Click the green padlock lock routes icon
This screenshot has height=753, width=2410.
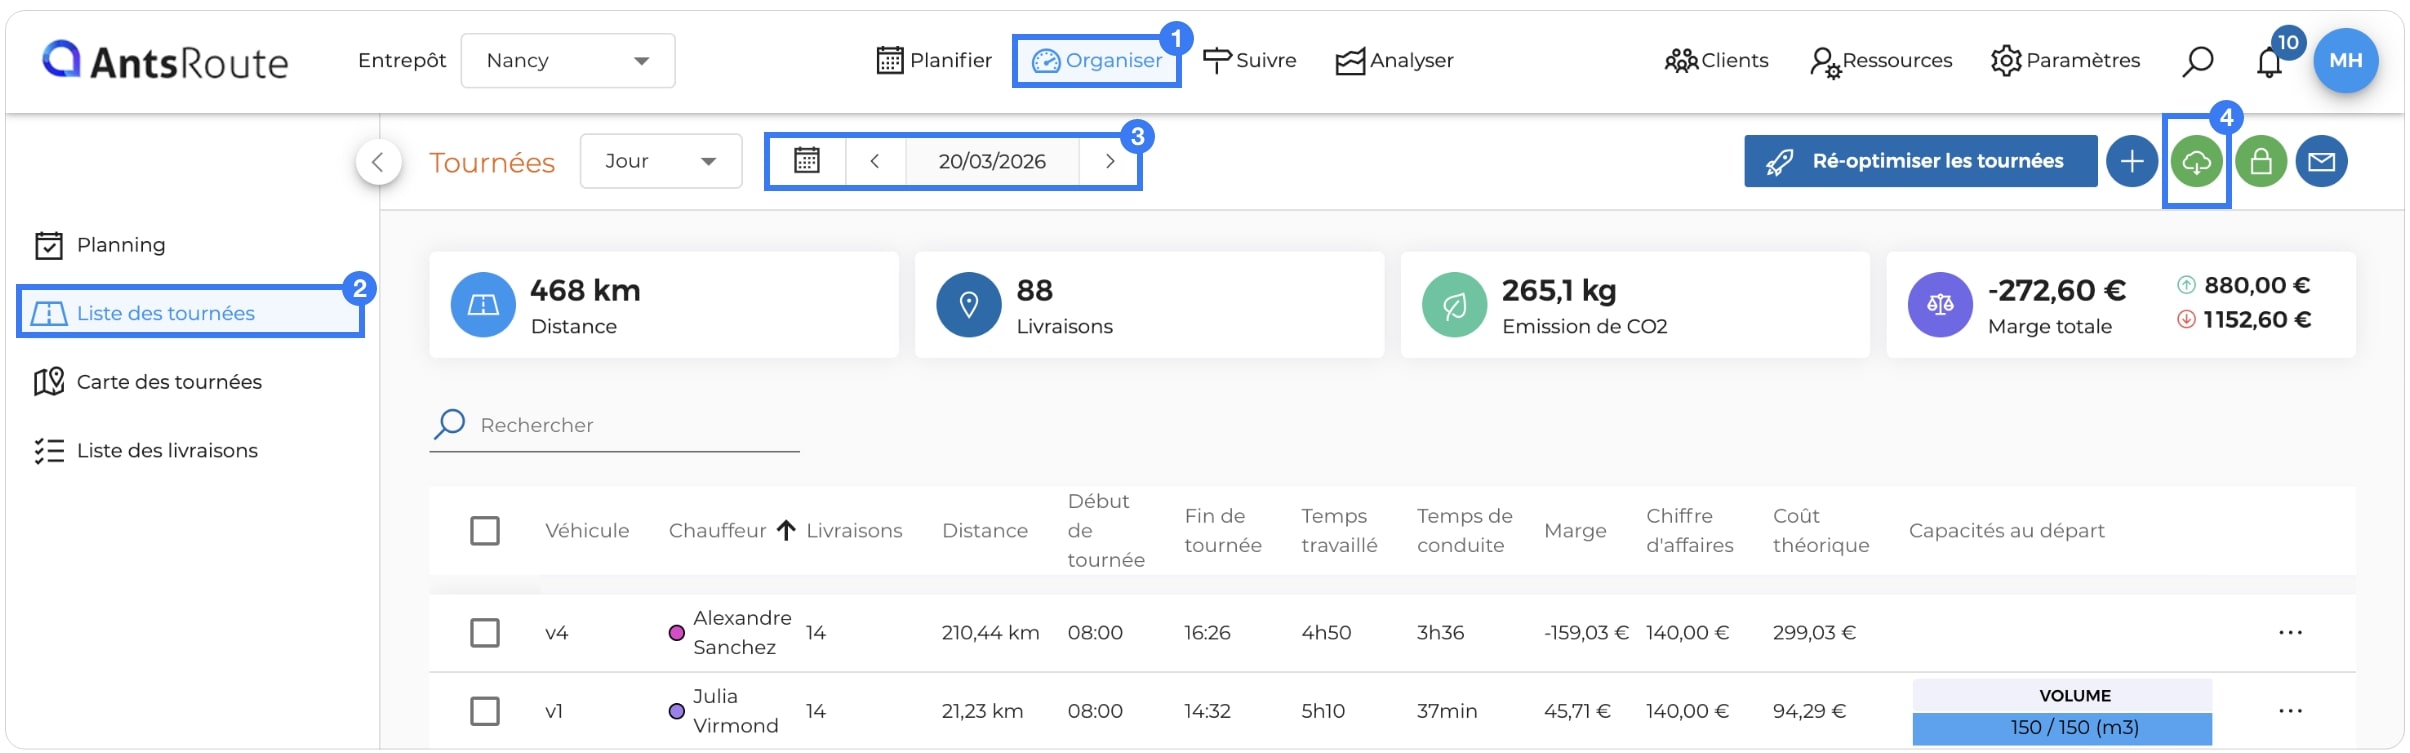pos(2261,161)
